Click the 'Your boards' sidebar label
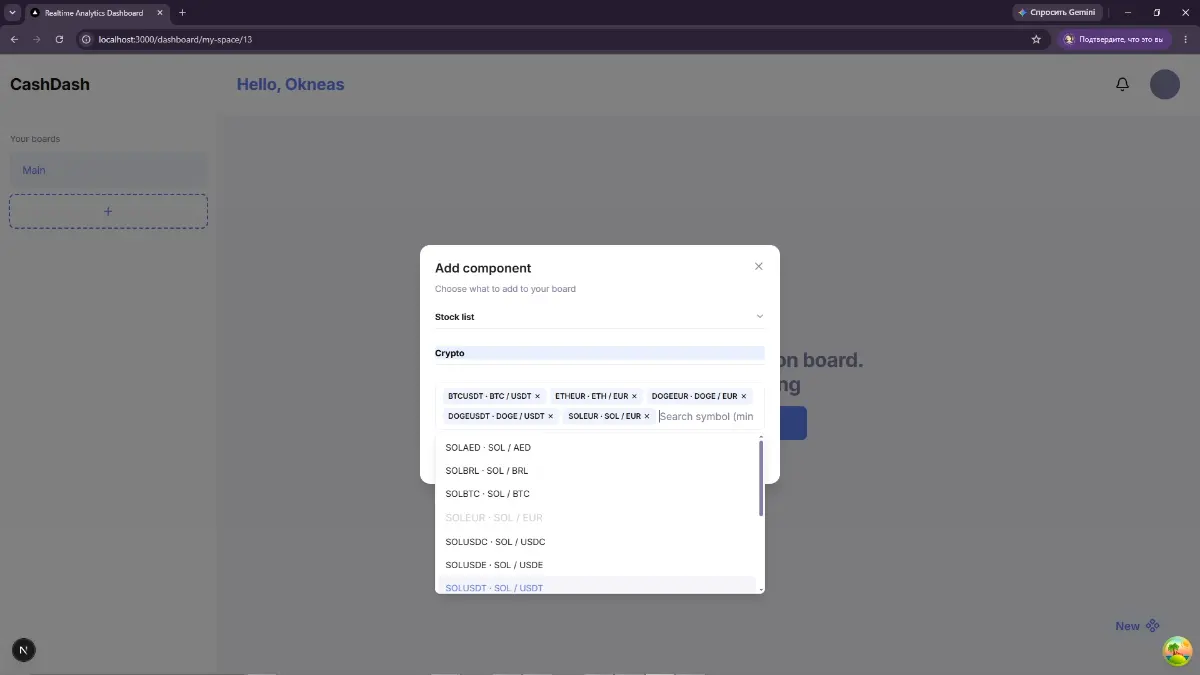This screenshot has height=675, width=1200. tap(35, 139)
